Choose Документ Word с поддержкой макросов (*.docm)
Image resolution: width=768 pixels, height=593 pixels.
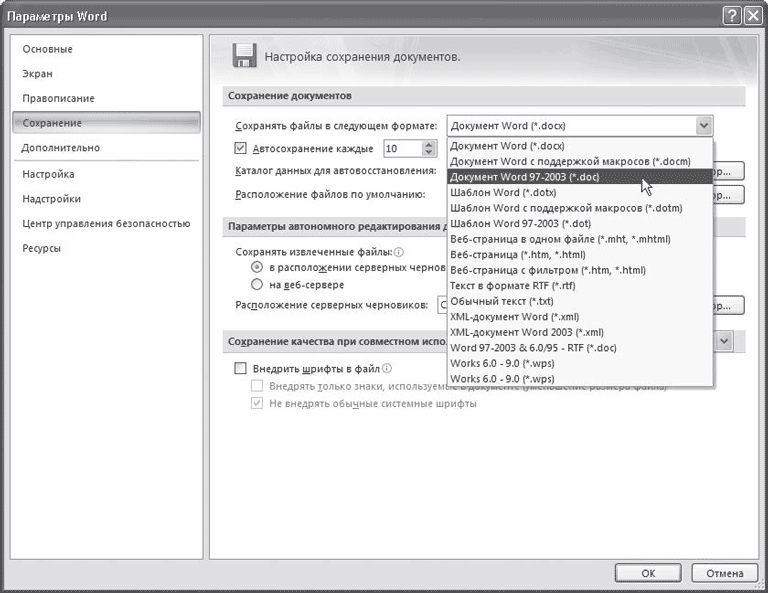click(580, 162)
